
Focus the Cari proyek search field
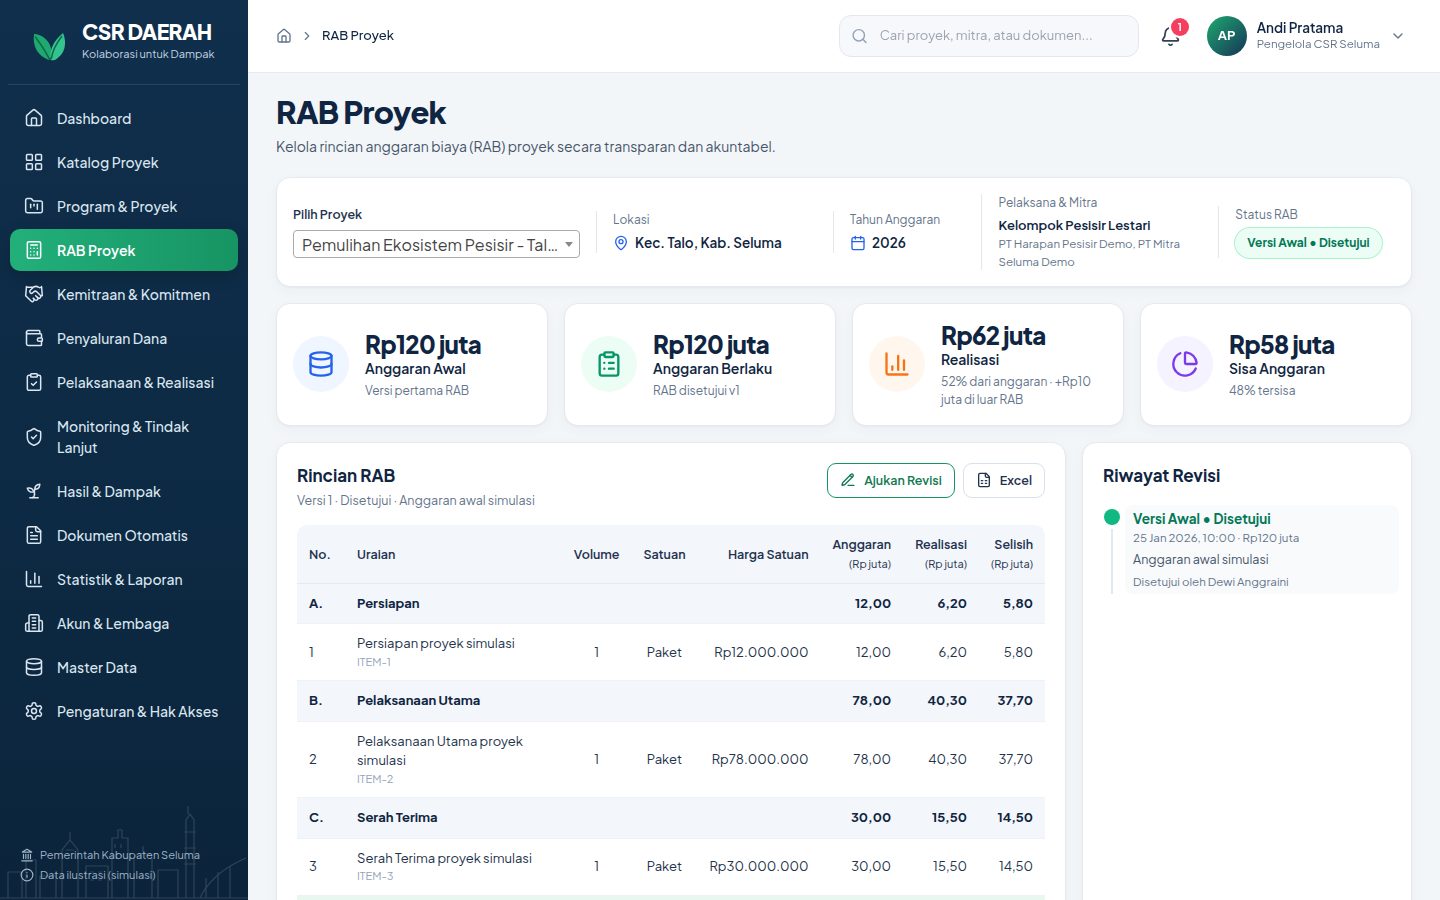(989, 36)
